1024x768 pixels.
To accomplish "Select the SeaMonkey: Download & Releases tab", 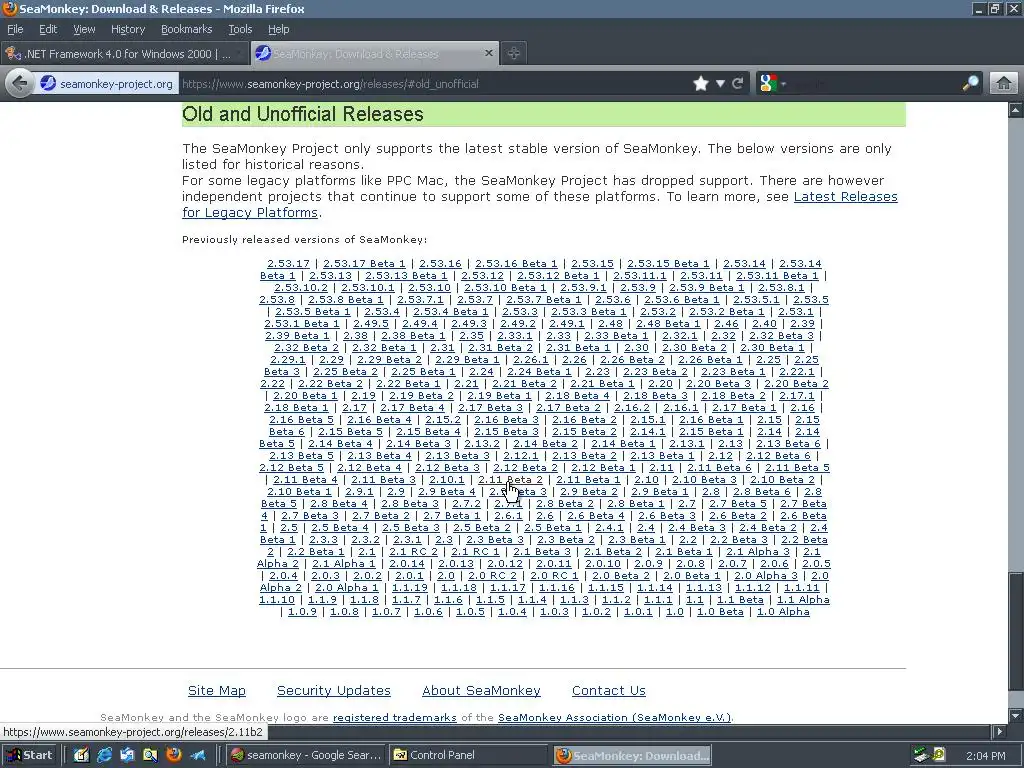I will pos(374,54).
